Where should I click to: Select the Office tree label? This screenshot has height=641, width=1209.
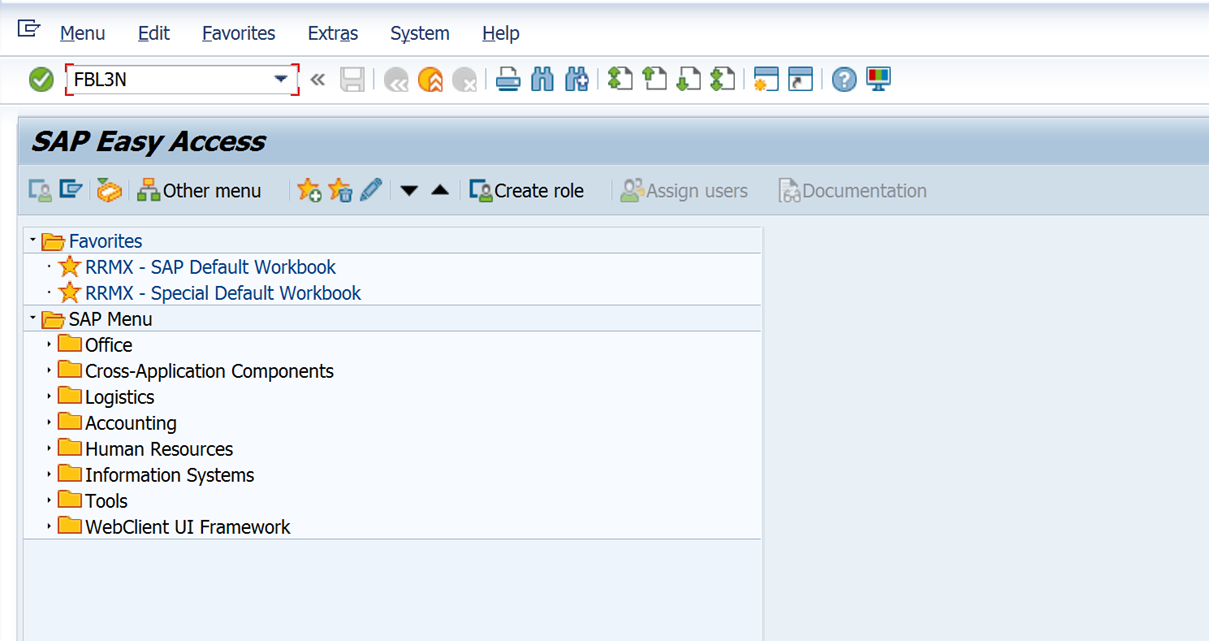[x=109, y=345]
